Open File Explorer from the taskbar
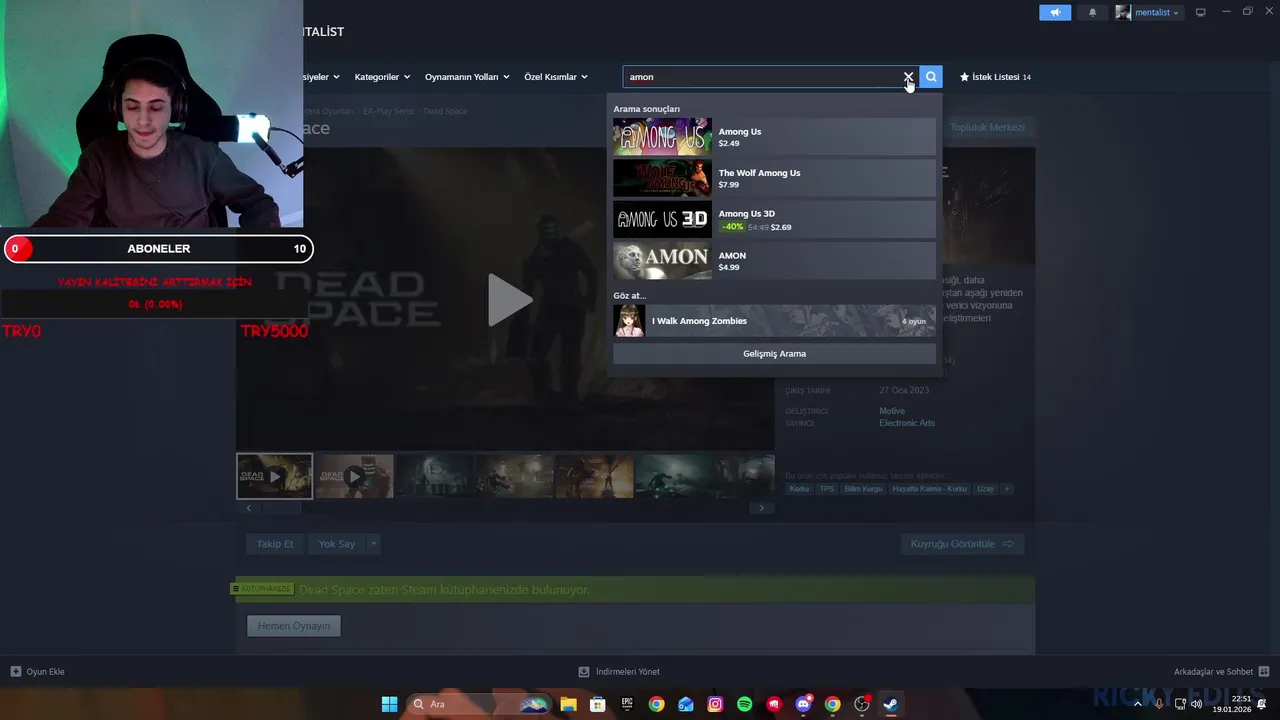This screenshot has width=1280, height=720. [x=568, y=704]
